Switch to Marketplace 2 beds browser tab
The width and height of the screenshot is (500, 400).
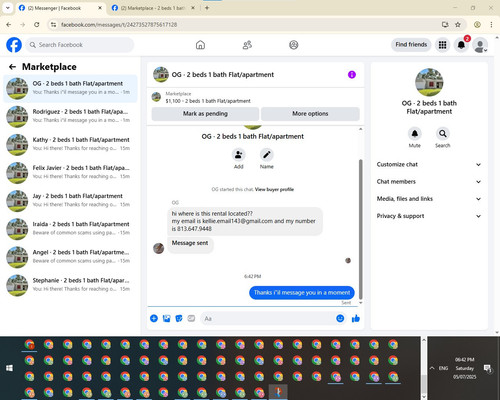[x=153, y=8]
